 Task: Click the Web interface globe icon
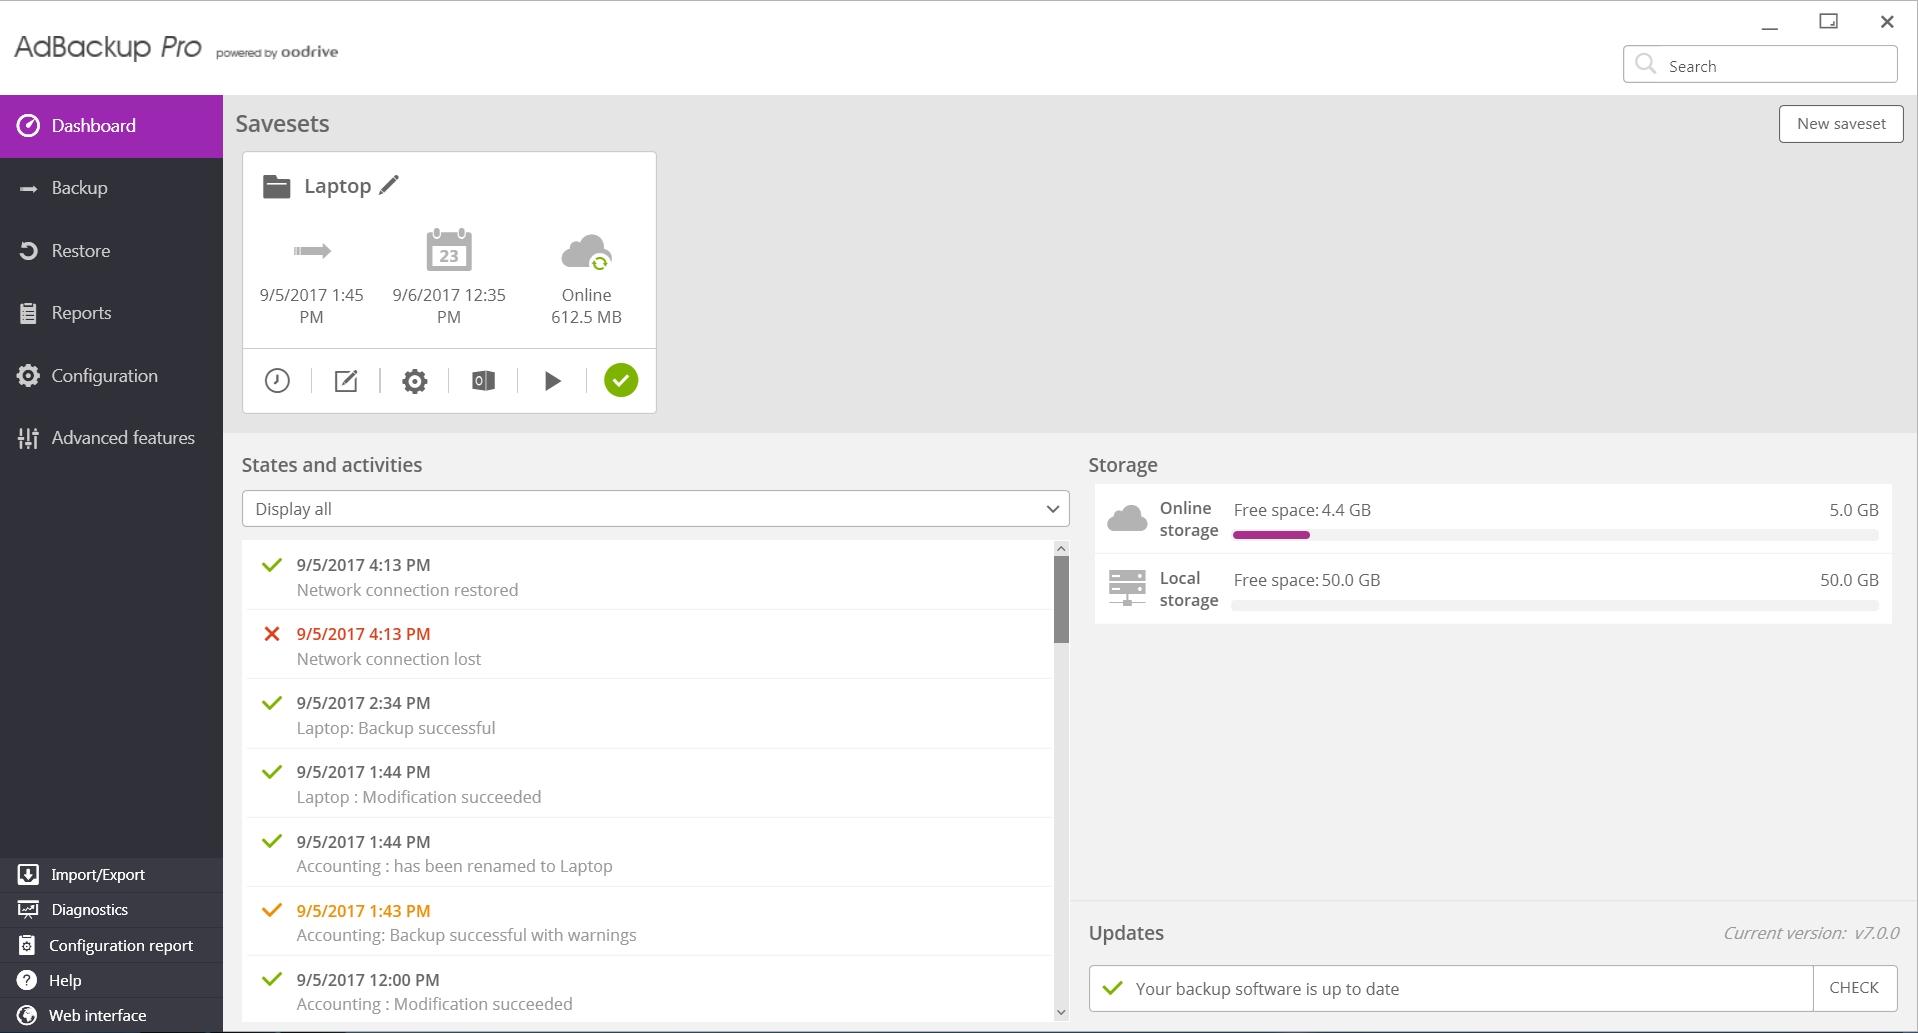tap(27, 1015)
